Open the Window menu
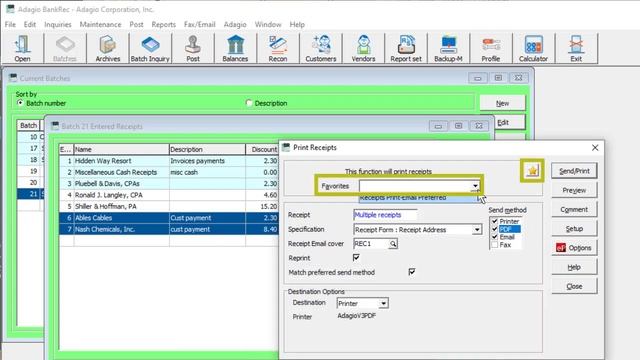The width and height of the screenshot is (640, 360). pyautogui.click(x=268, y=24)
